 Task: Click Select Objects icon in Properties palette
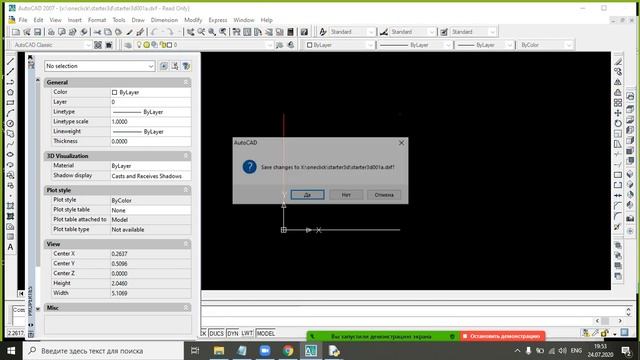[175, 66]
